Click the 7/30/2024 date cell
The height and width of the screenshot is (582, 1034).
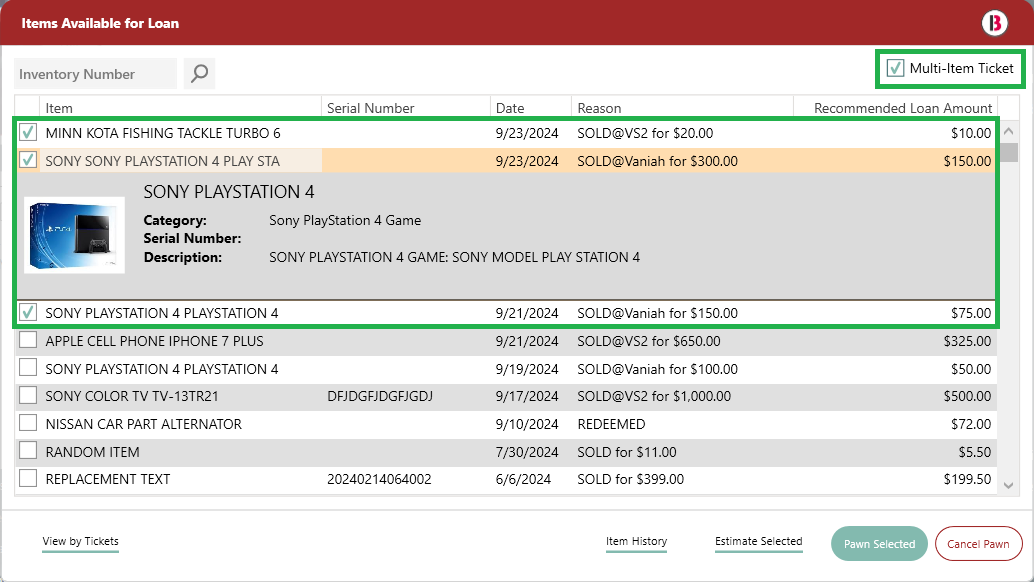click(x=527, y=452)
